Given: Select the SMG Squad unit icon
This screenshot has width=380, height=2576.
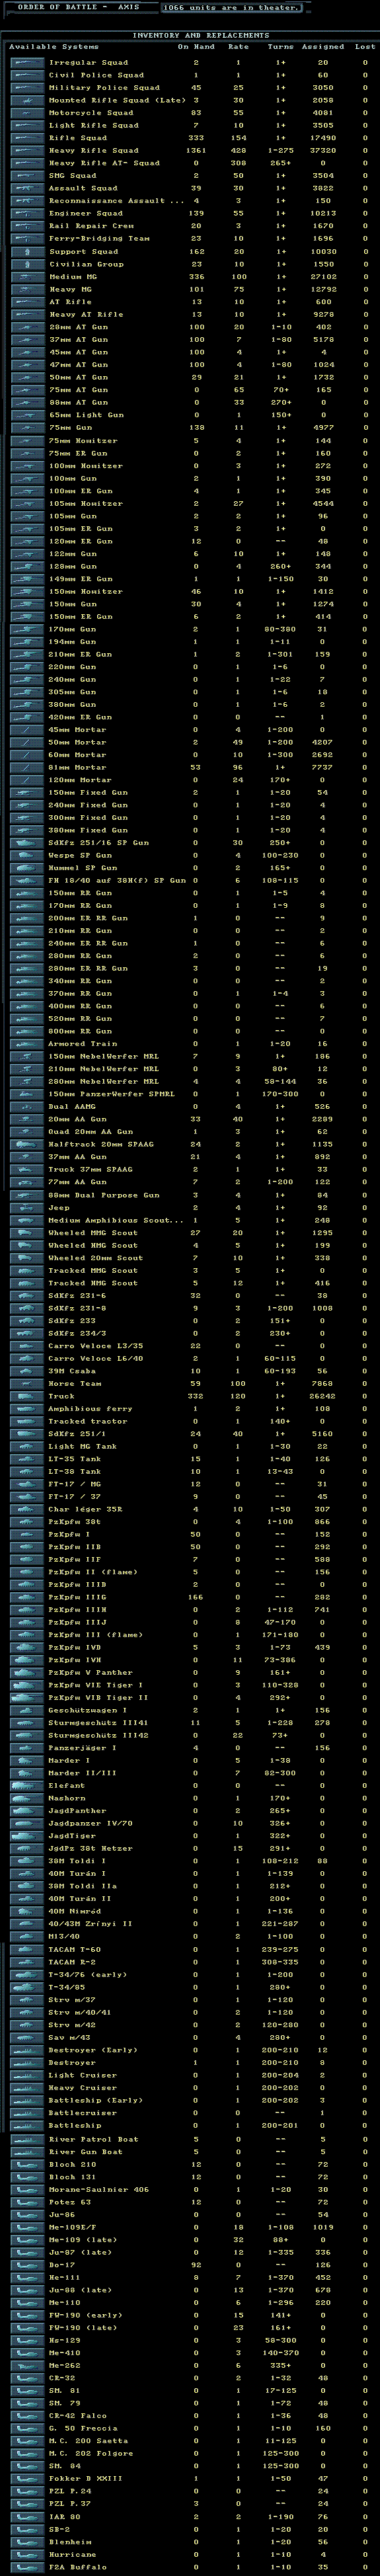Looking at the screenshot, I should (27, 175).
